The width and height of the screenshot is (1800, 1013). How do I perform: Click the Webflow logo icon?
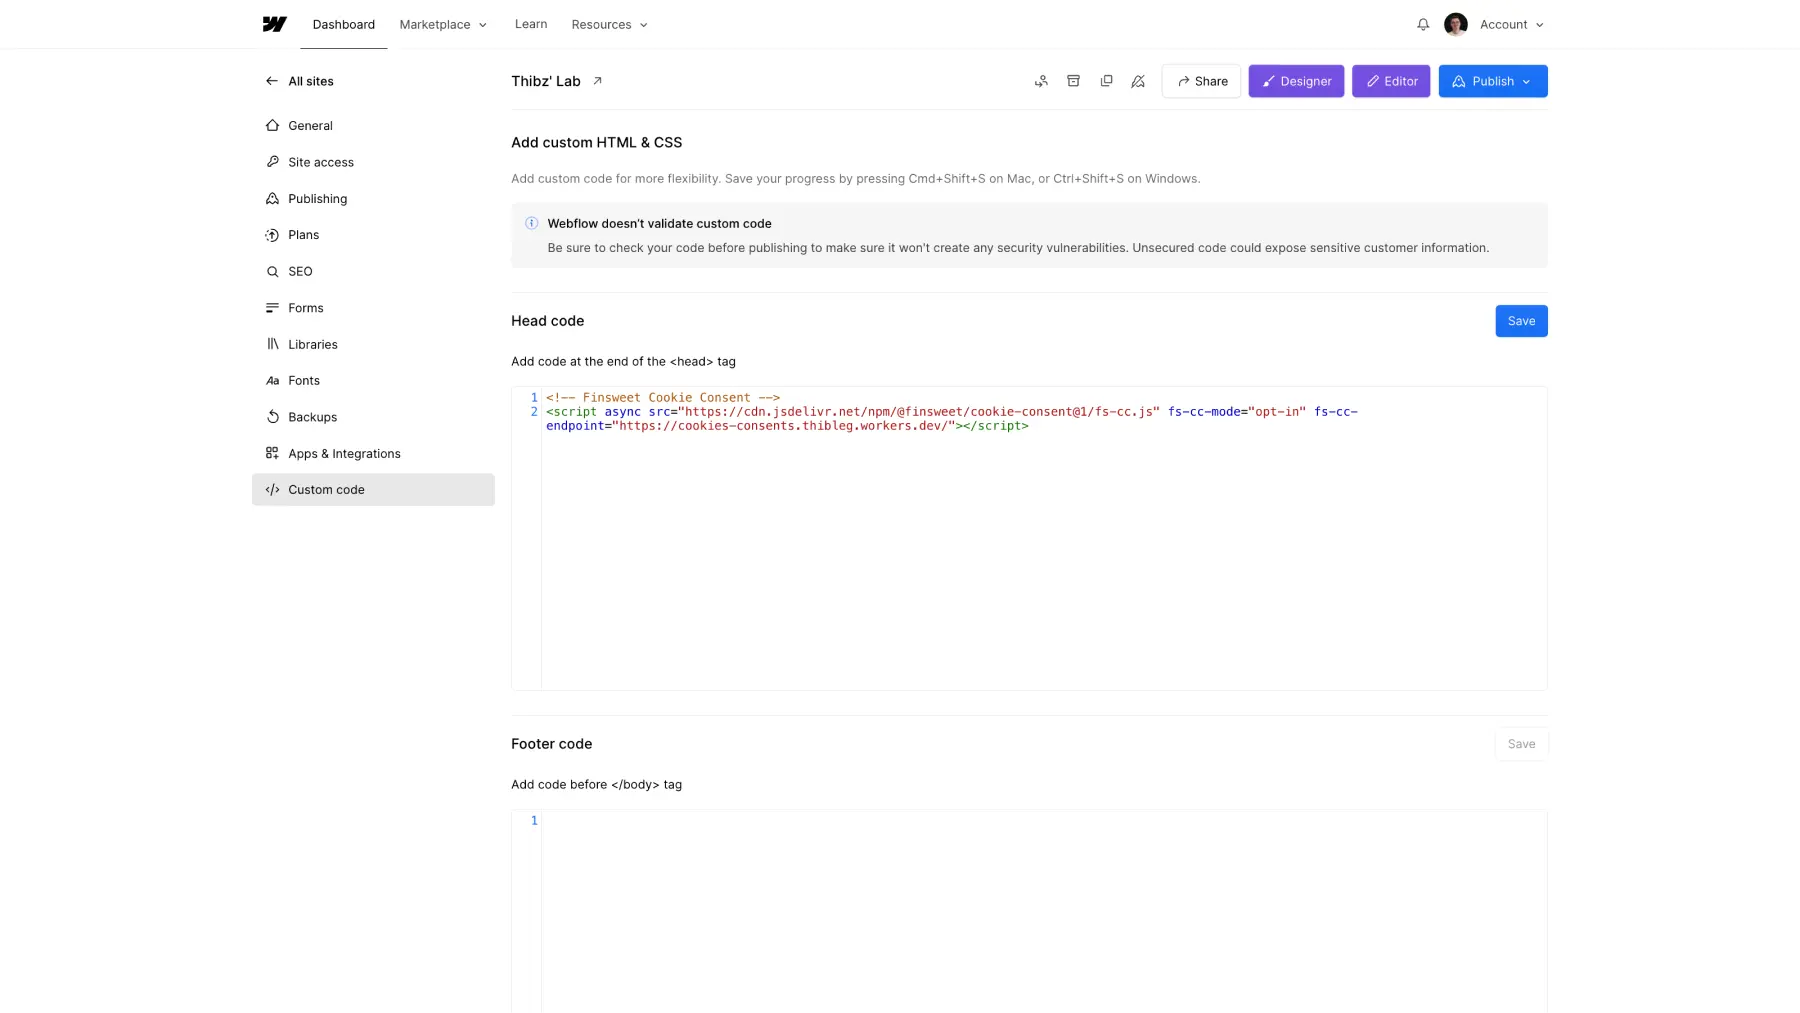(274, 24)
